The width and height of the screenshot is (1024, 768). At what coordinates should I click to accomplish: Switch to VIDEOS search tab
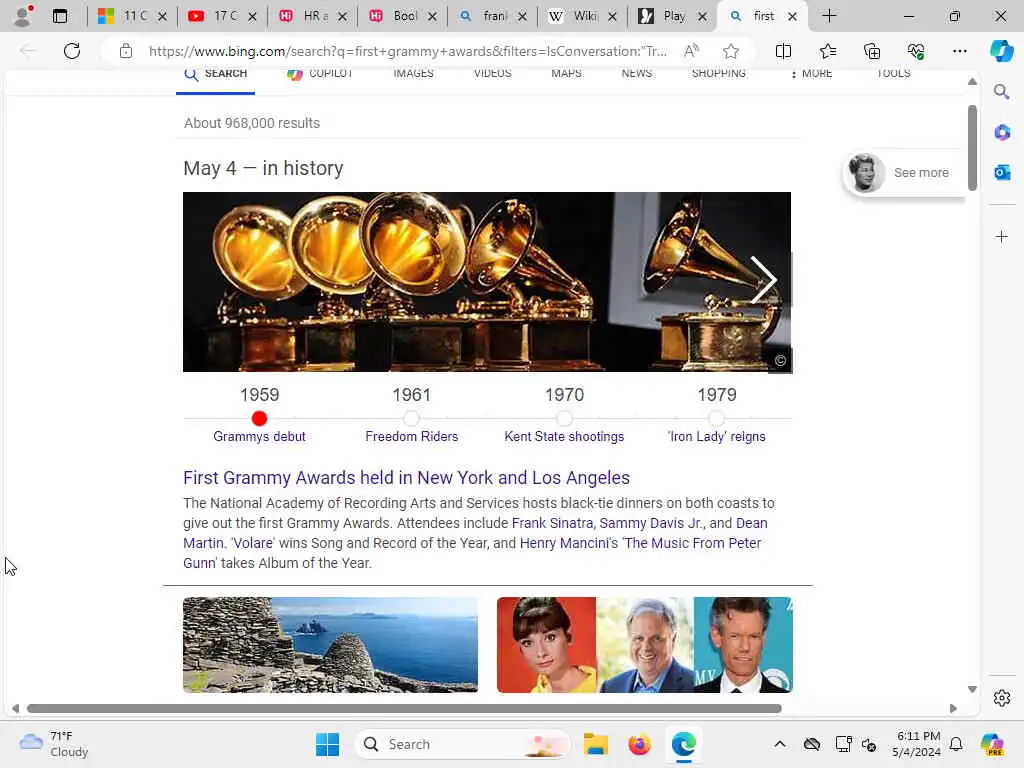pyautogui.click(x=492, y=74)
